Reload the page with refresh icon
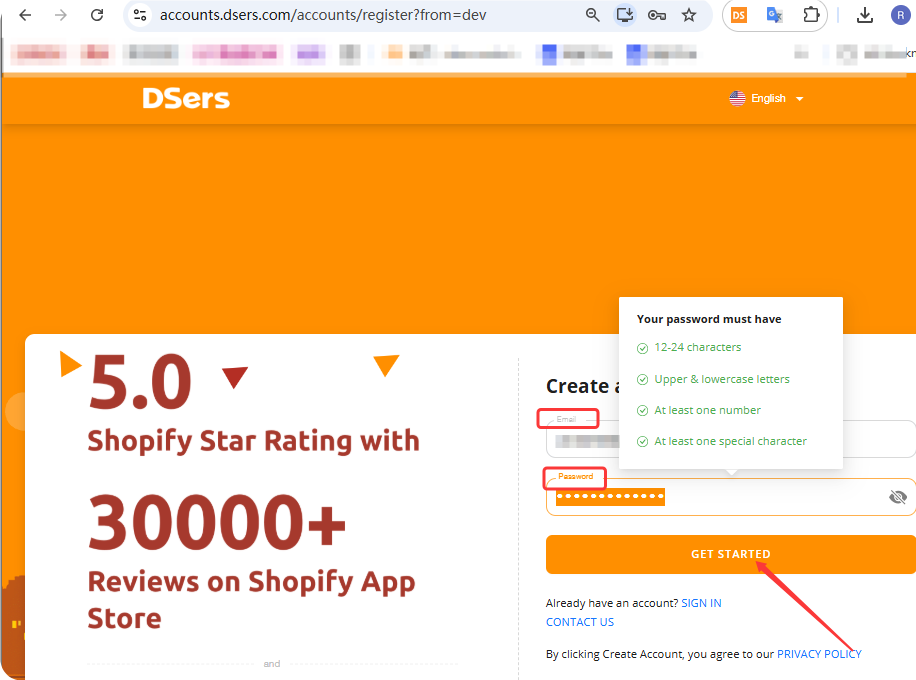Screen dimensions: 916x680 tap(97, 15)
